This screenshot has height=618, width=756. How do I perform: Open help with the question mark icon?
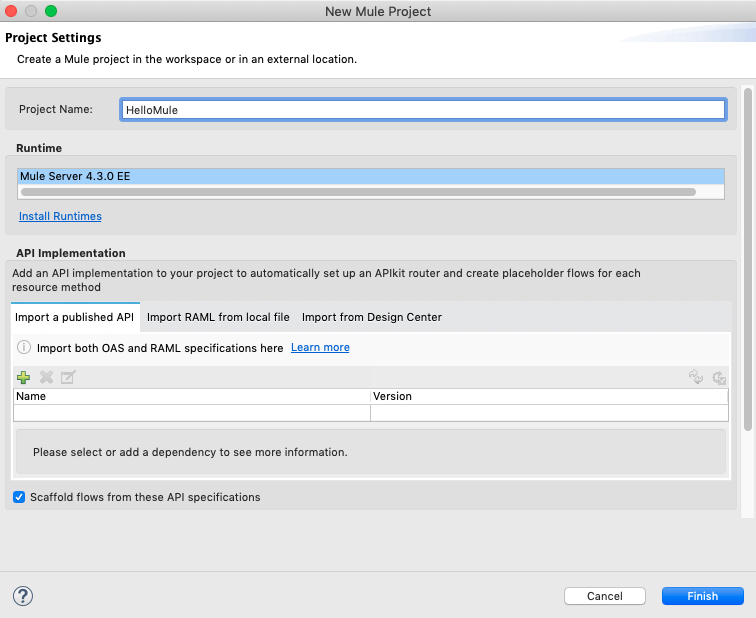coord(23,596)
